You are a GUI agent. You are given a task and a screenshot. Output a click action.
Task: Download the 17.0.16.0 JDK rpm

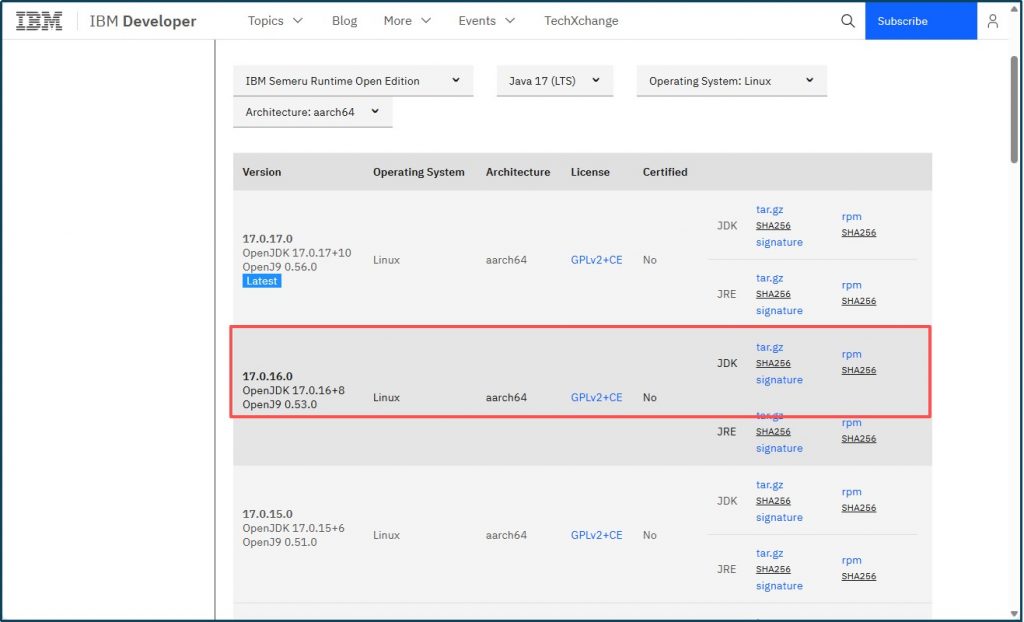[851, 354]
